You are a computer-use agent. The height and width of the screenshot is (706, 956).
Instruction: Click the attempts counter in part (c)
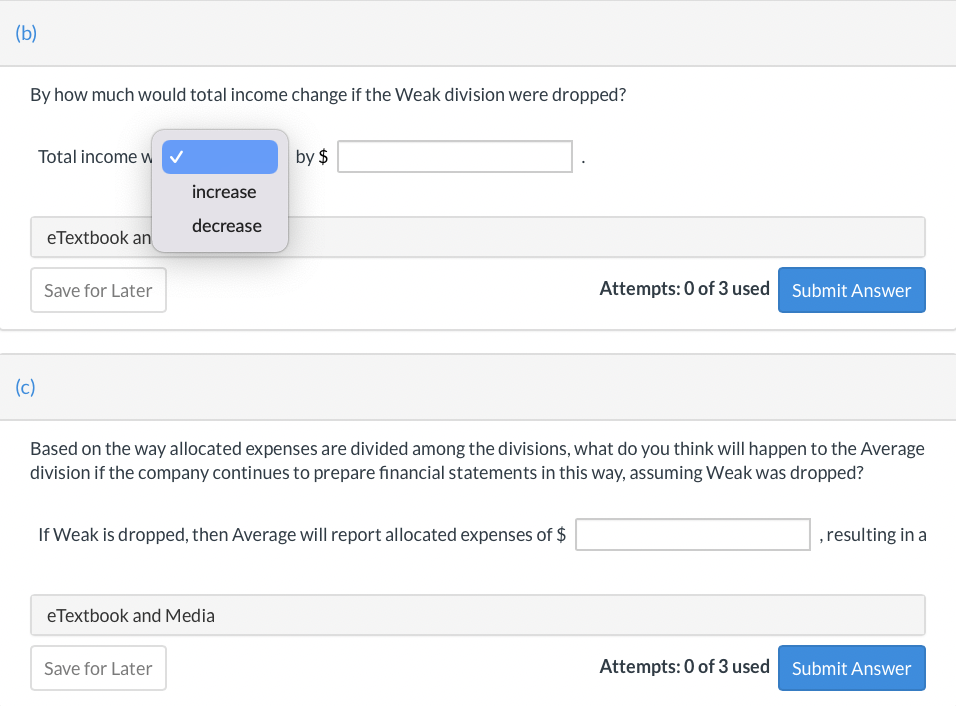(684, 667)
